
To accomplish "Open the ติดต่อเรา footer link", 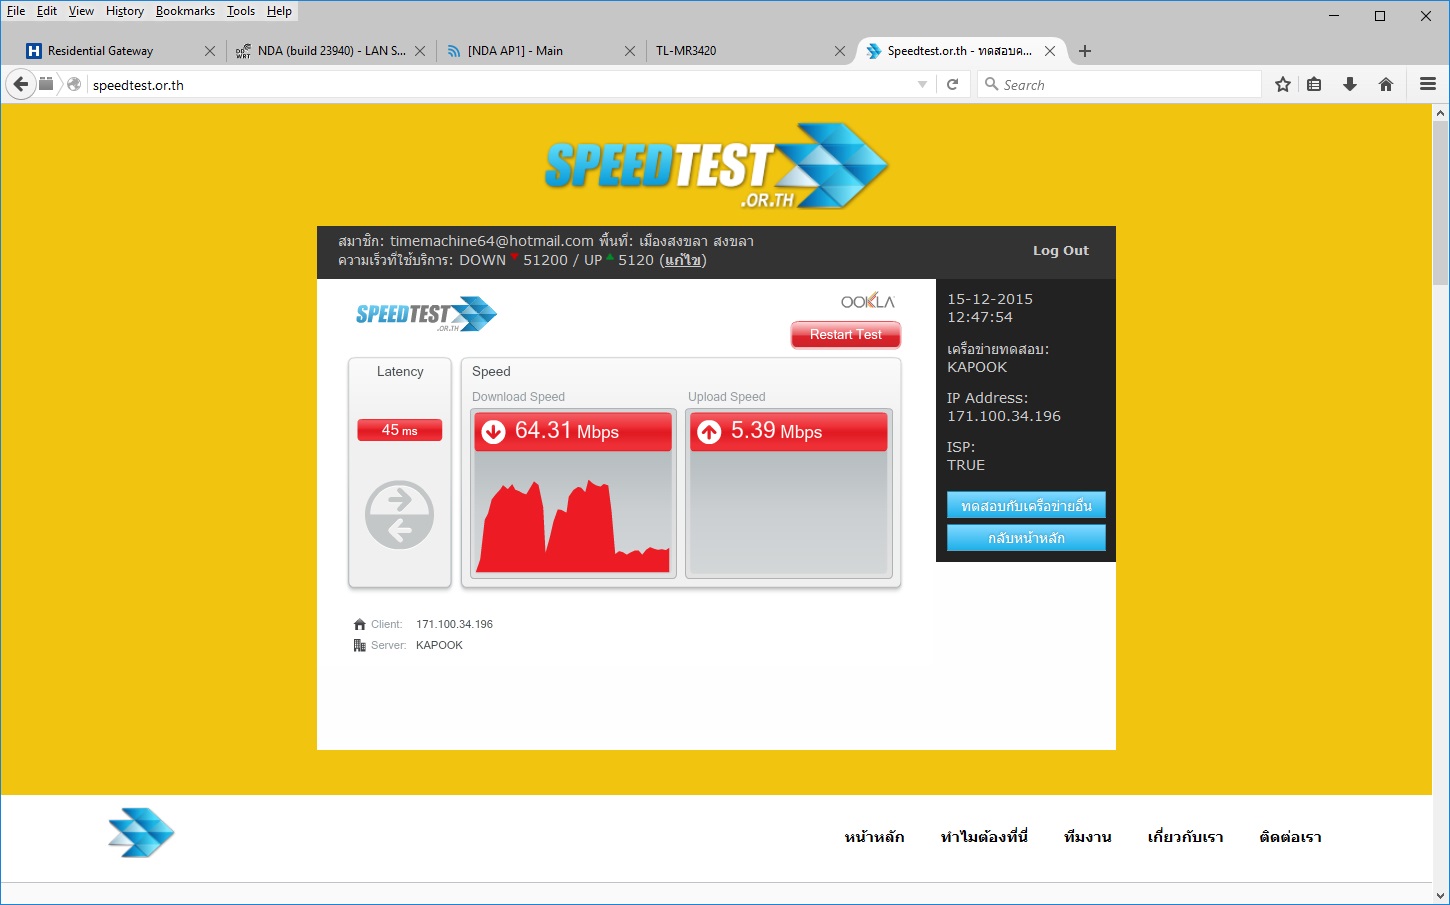I will tap(1290, 837).
